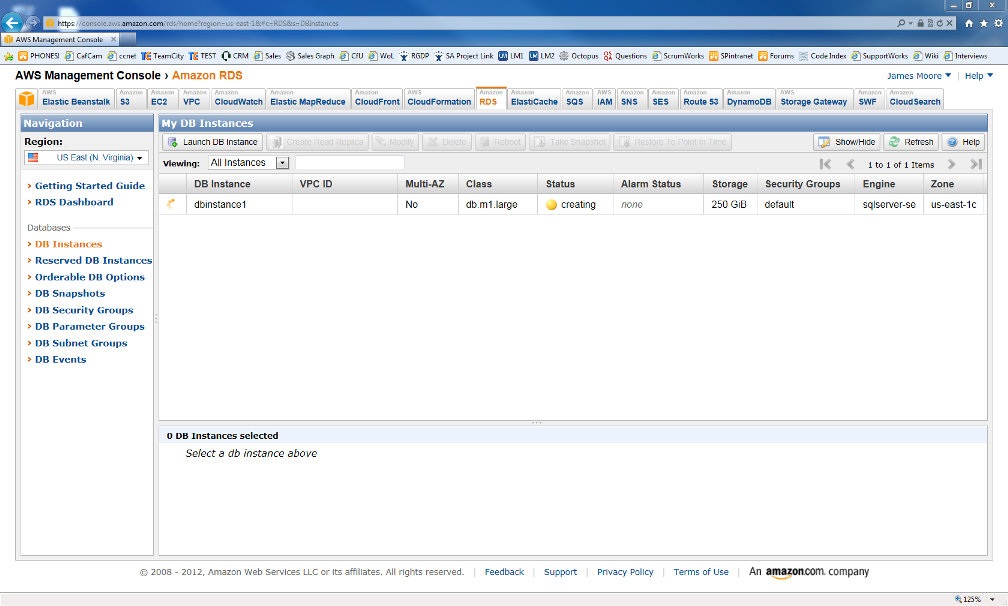Click Feedback footer link
The width and height of the screenshot is (1008, 606).
pos(504,572)
